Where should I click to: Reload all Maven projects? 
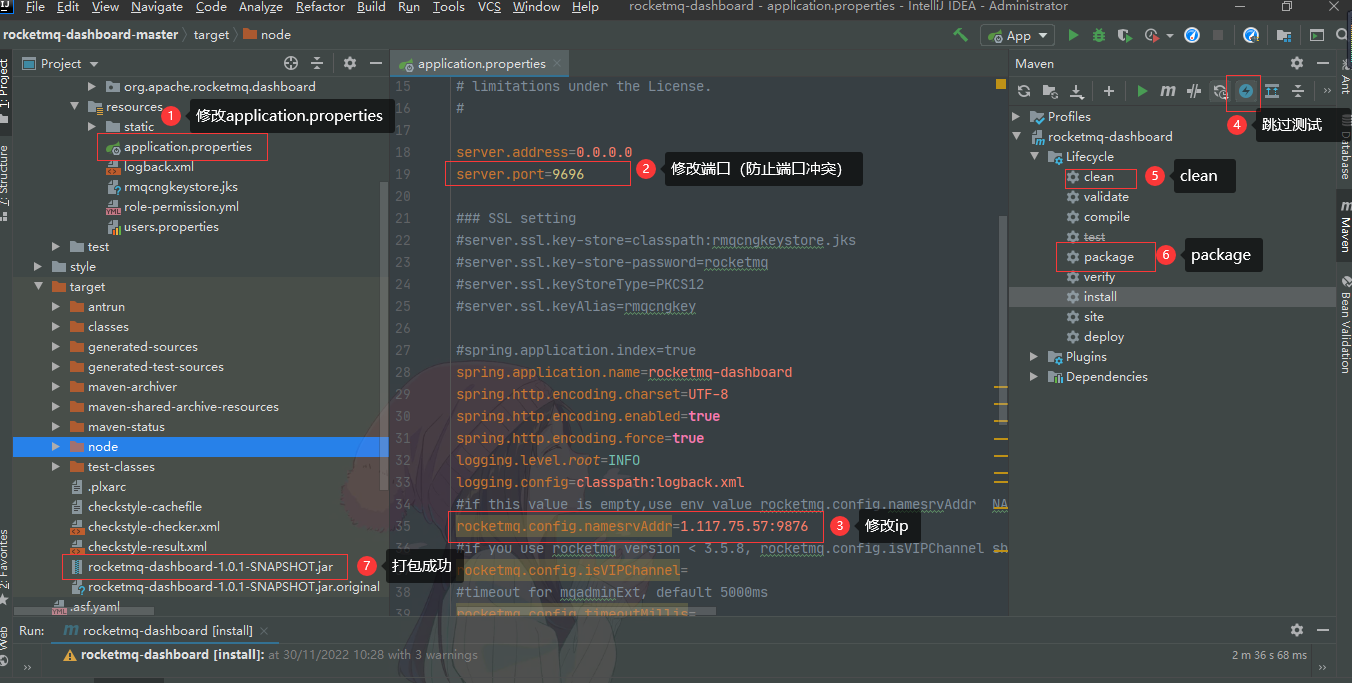pyautogui.click(x=1024, y=91)
